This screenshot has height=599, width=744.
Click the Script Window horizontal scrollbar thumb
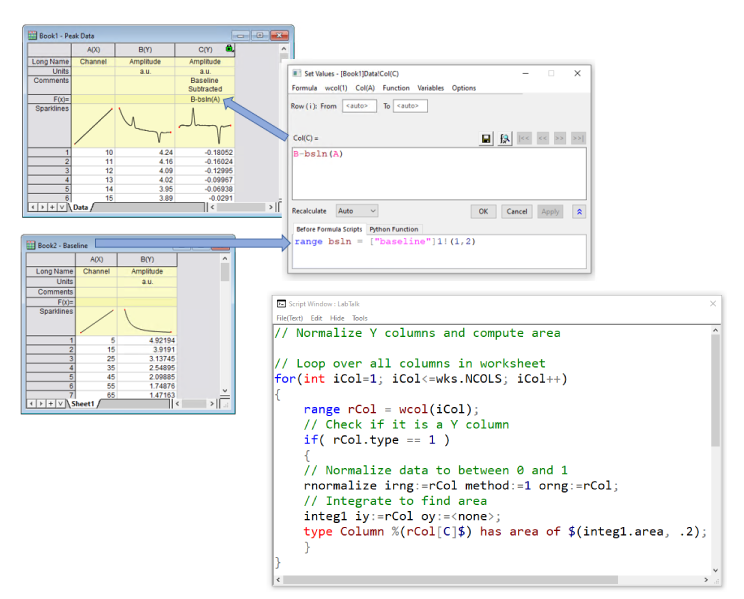coord(450,580)
